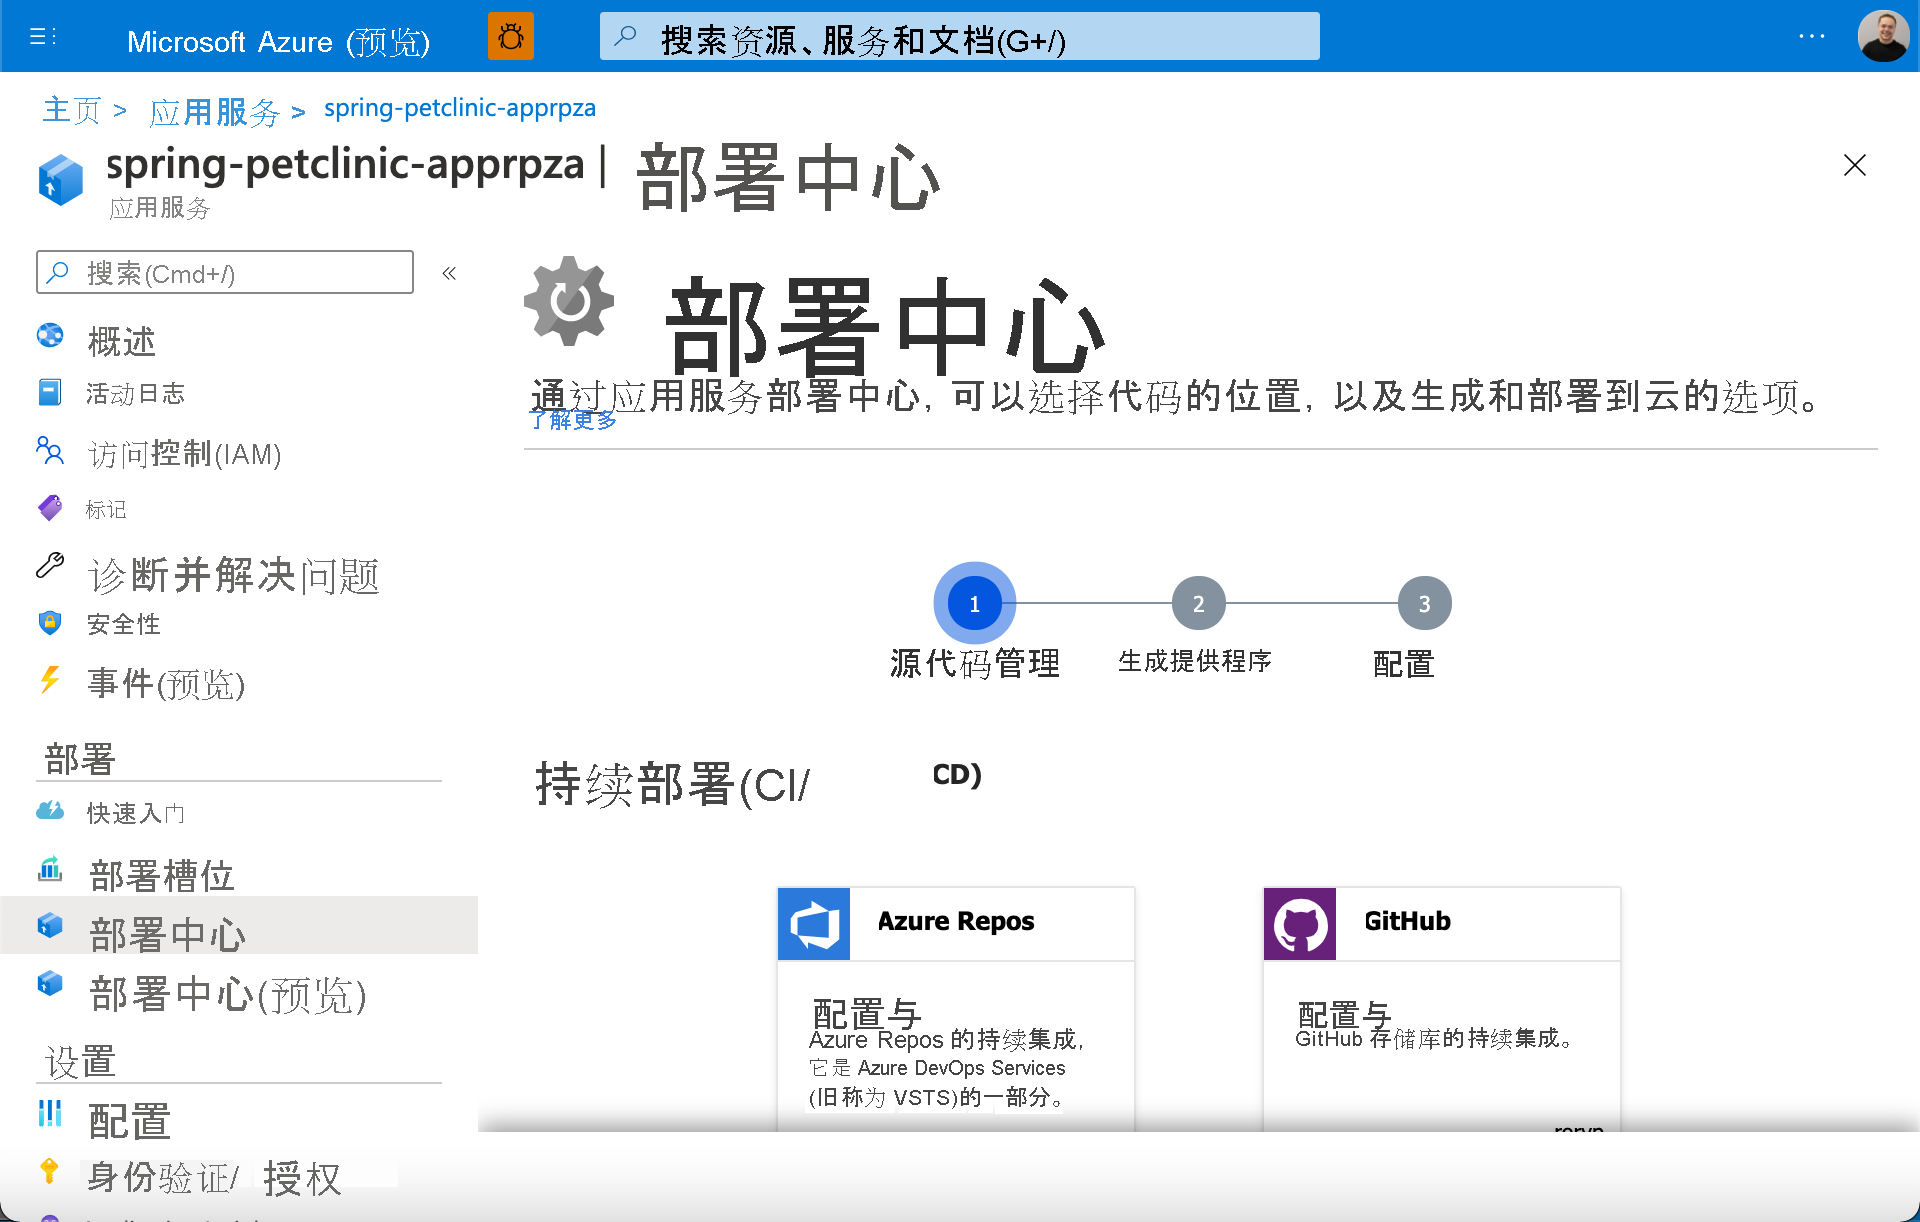
Task: Navigate to 主页 via breadcrumb
Action: pyautogui.click(x=70, y=110)
